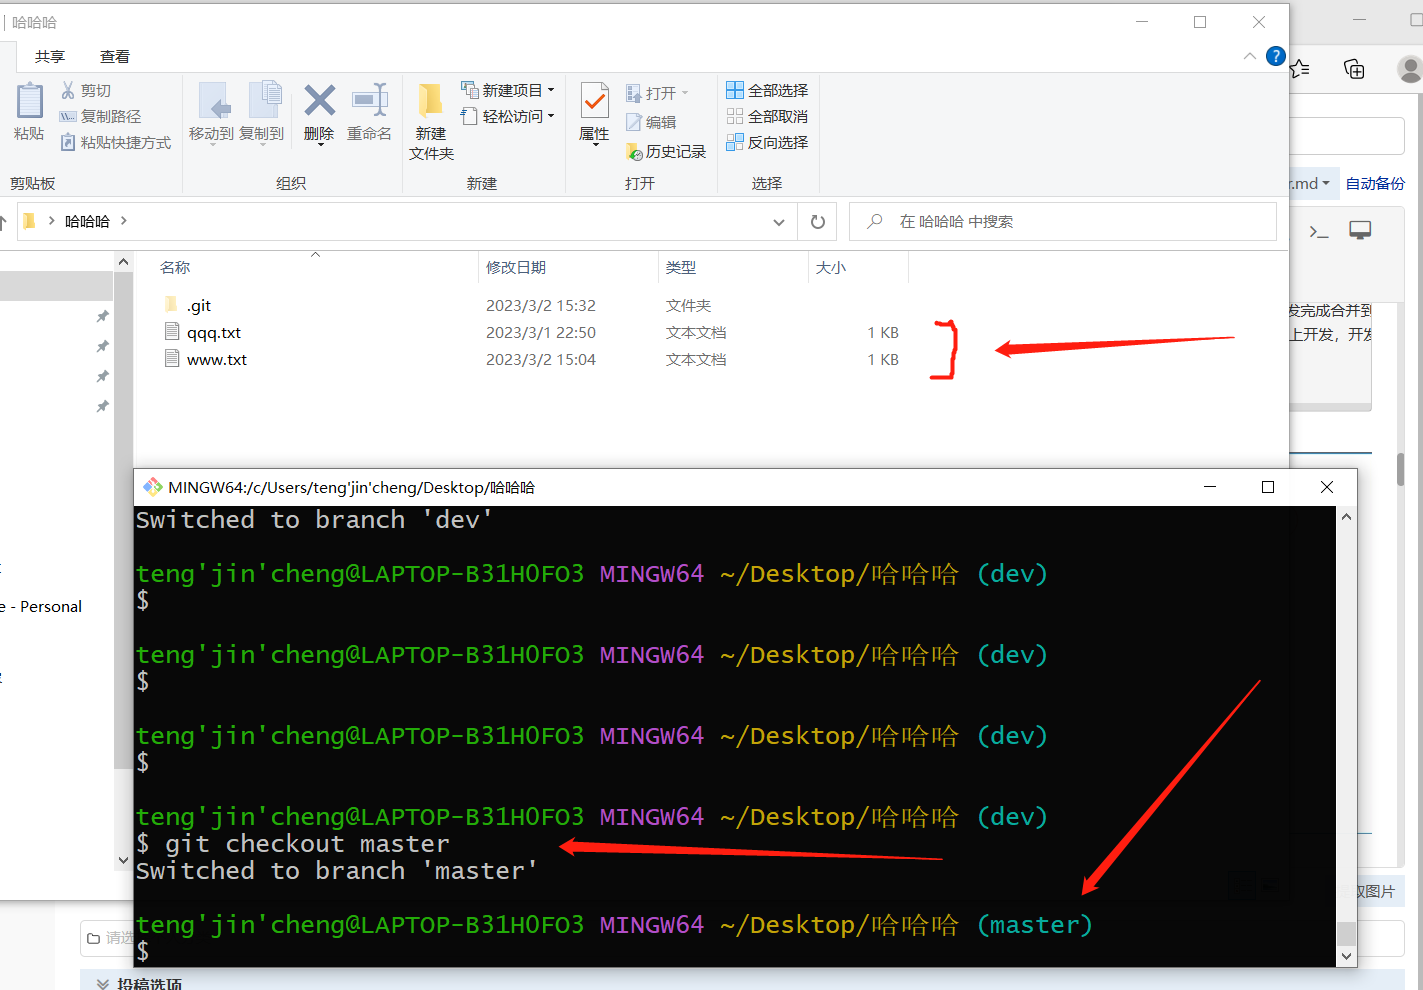
Task: Click the 自动备份 link in the browser
Action: coord(1375,184)
